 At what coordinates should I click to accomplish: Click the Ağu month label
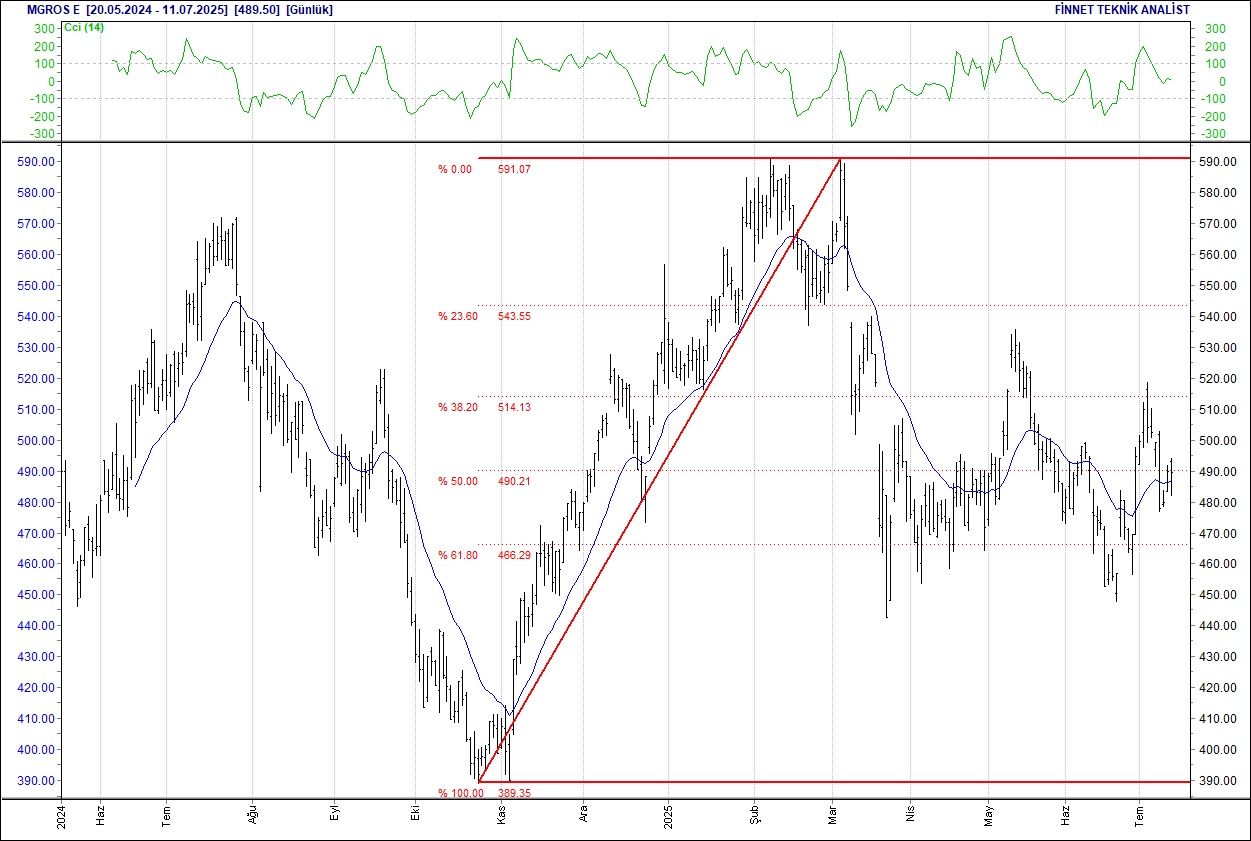(x=252, y=814)
